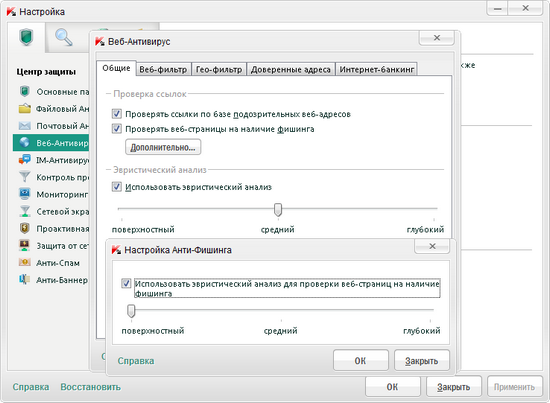
Task: Select IM-Антивирус chat icon
Action: 24,160
